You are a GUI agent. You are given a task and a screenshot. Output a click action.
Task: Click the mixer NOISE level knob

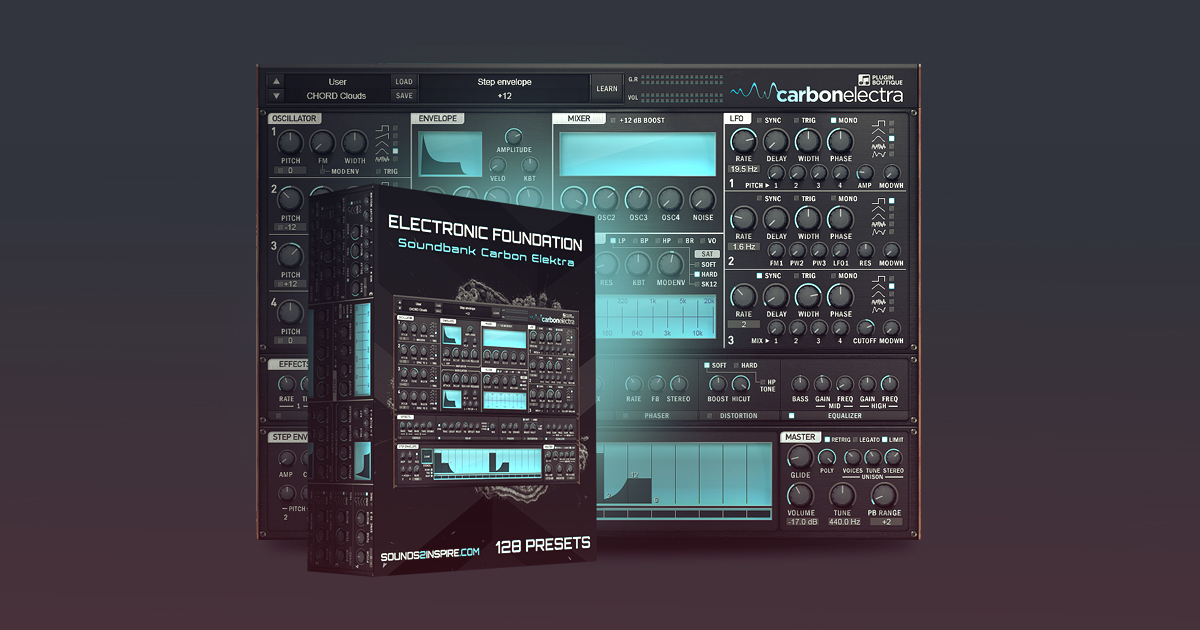click(703, 198)
